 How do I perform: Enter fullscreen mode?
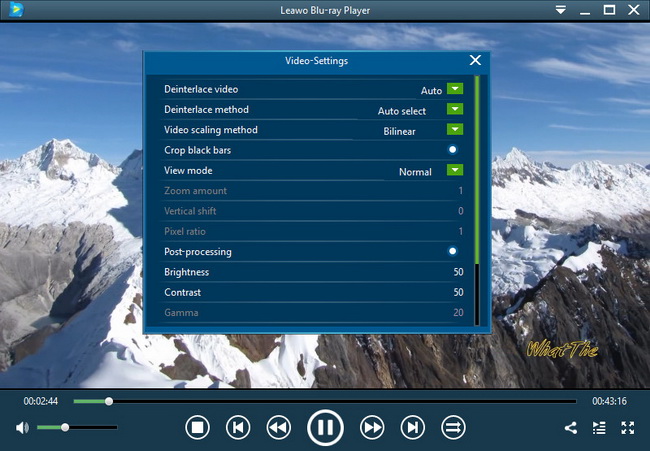tap(628, 428)
